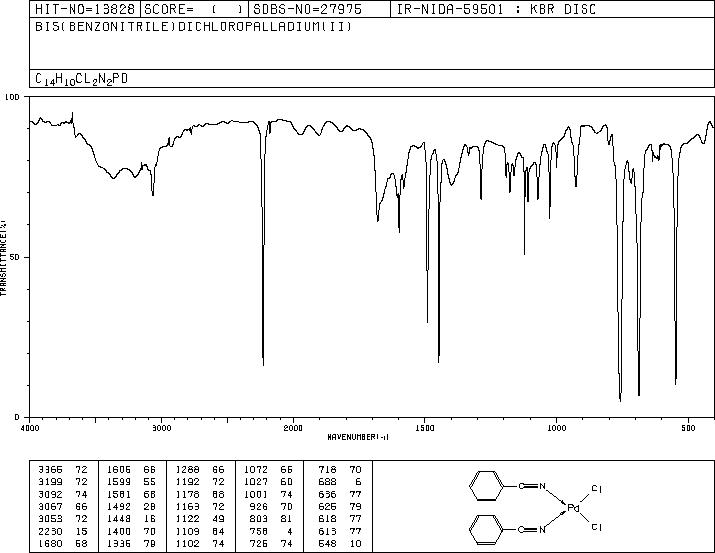
Task: Select peak table entry 1400
Action: coord(131,531)
